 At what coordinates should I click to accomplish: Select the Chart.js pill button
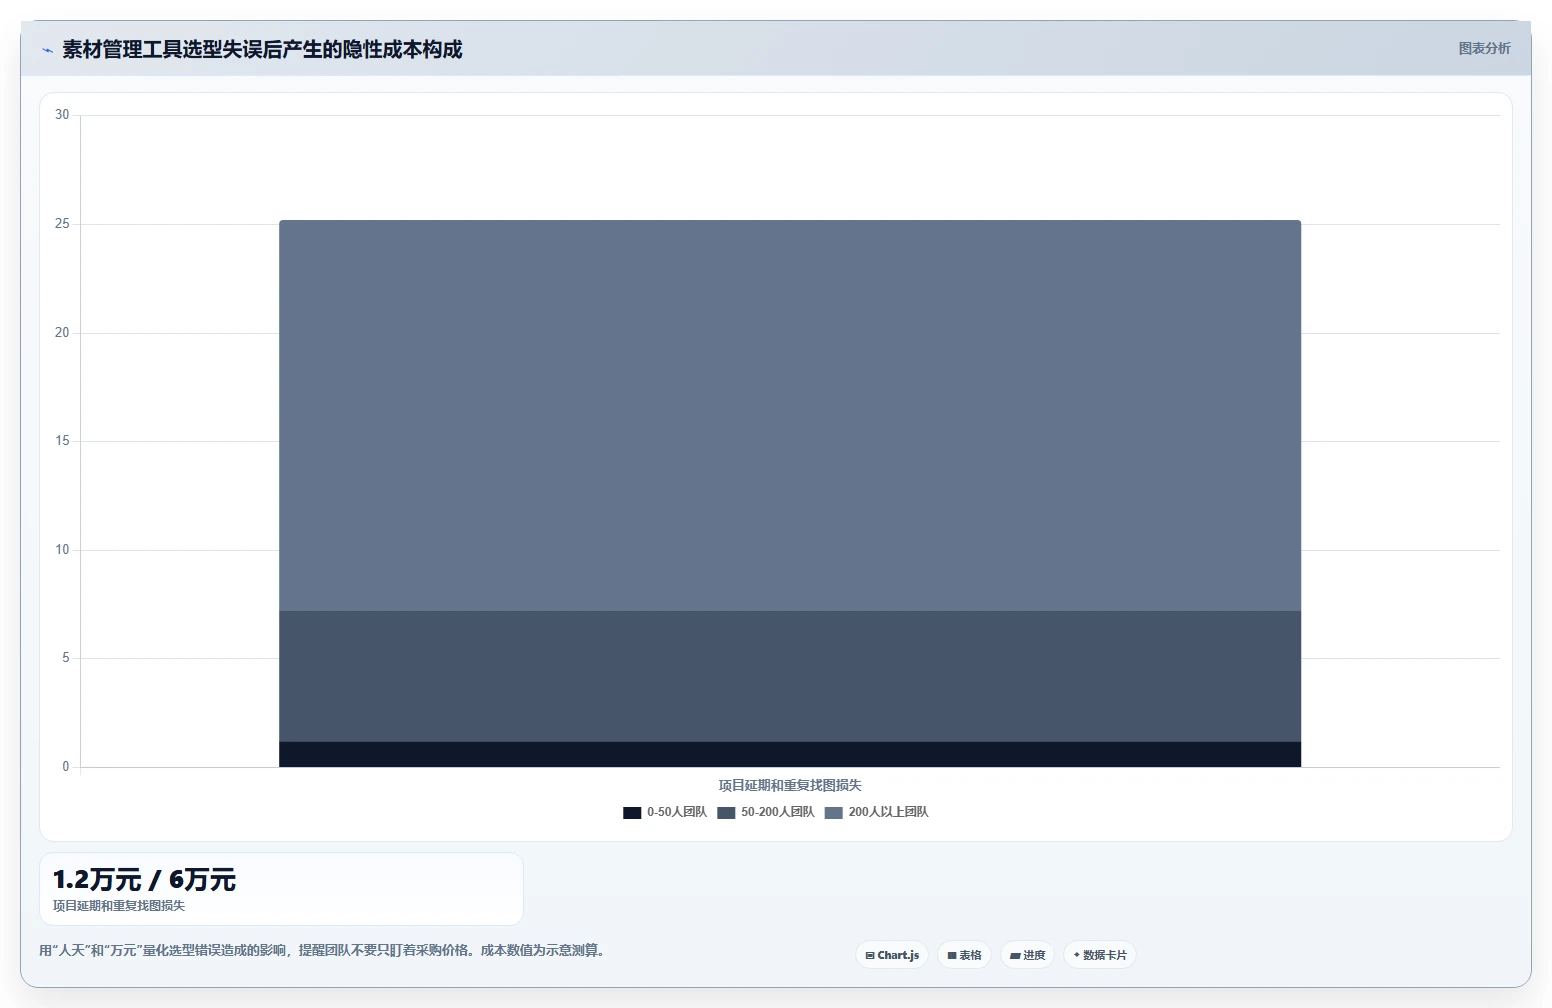892,955
